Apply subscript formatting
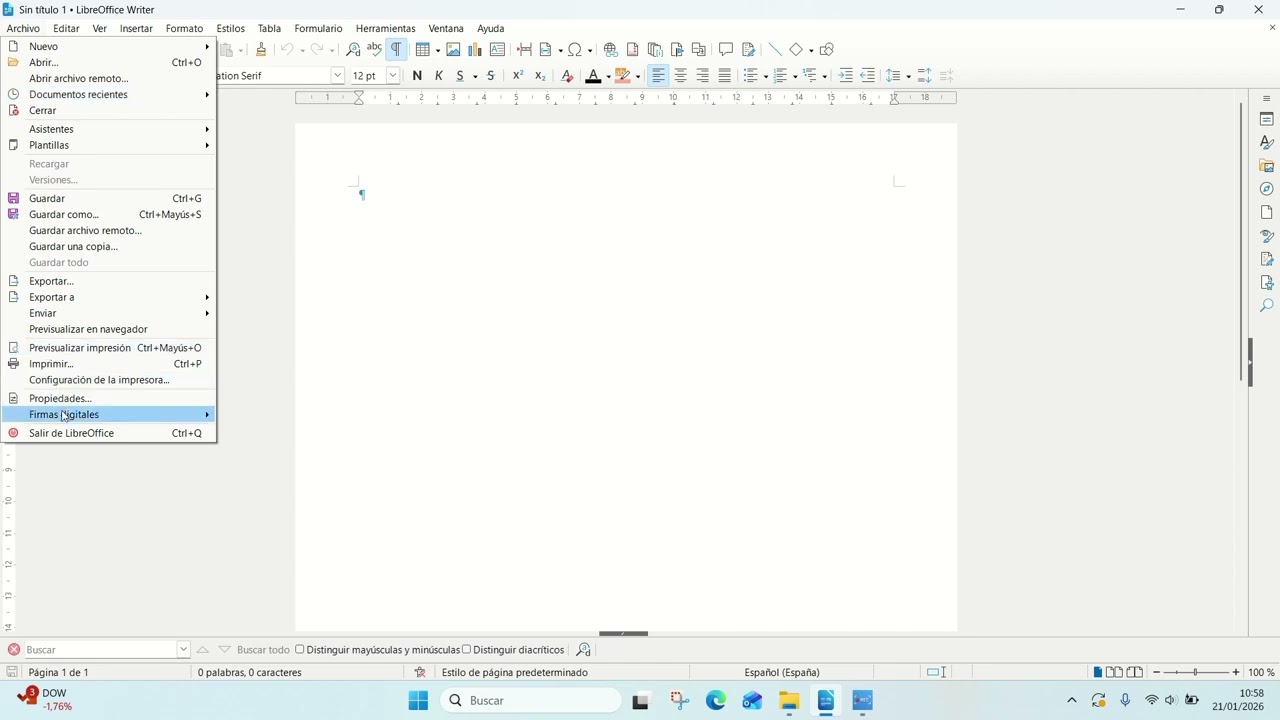Viewport: 1280px width, 720px height. click(x=540, y=76)
